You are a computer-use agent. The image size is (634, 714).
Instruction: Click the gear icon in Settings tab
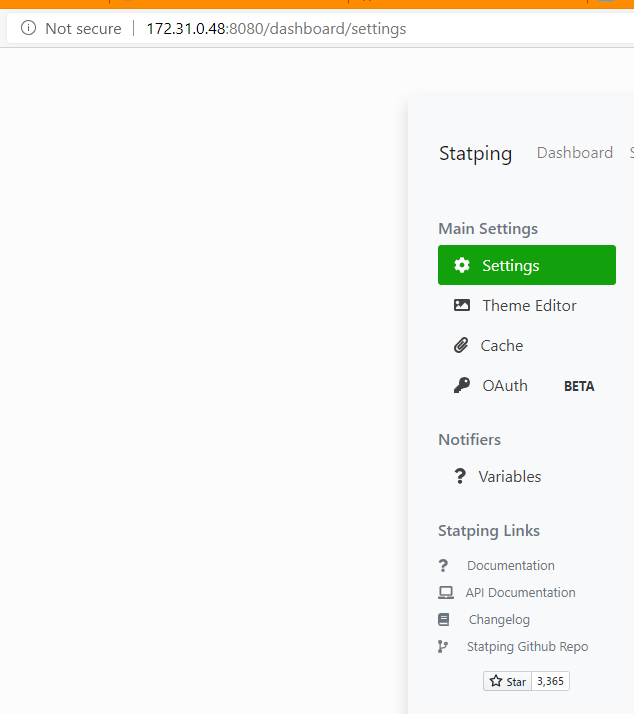pyautogui.click(x=462, y=265)
